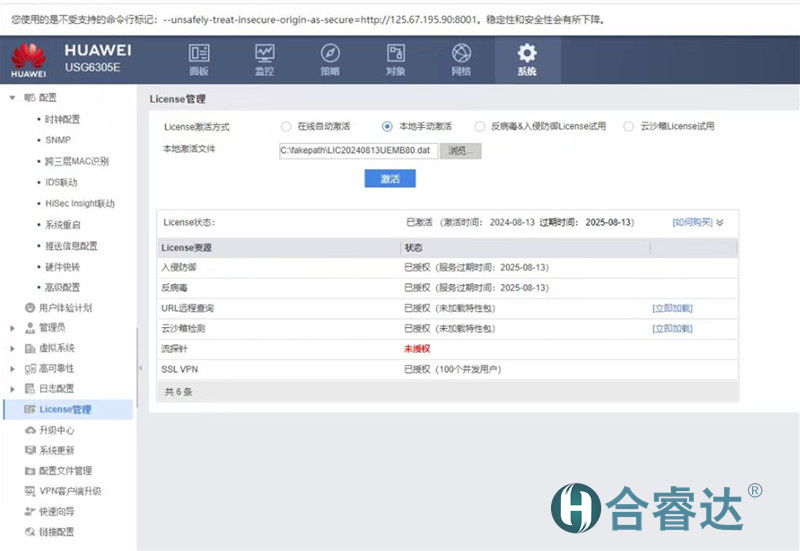Click the 浏览 file browse button
The image size is (800, 551).
[x=460, y=151]
